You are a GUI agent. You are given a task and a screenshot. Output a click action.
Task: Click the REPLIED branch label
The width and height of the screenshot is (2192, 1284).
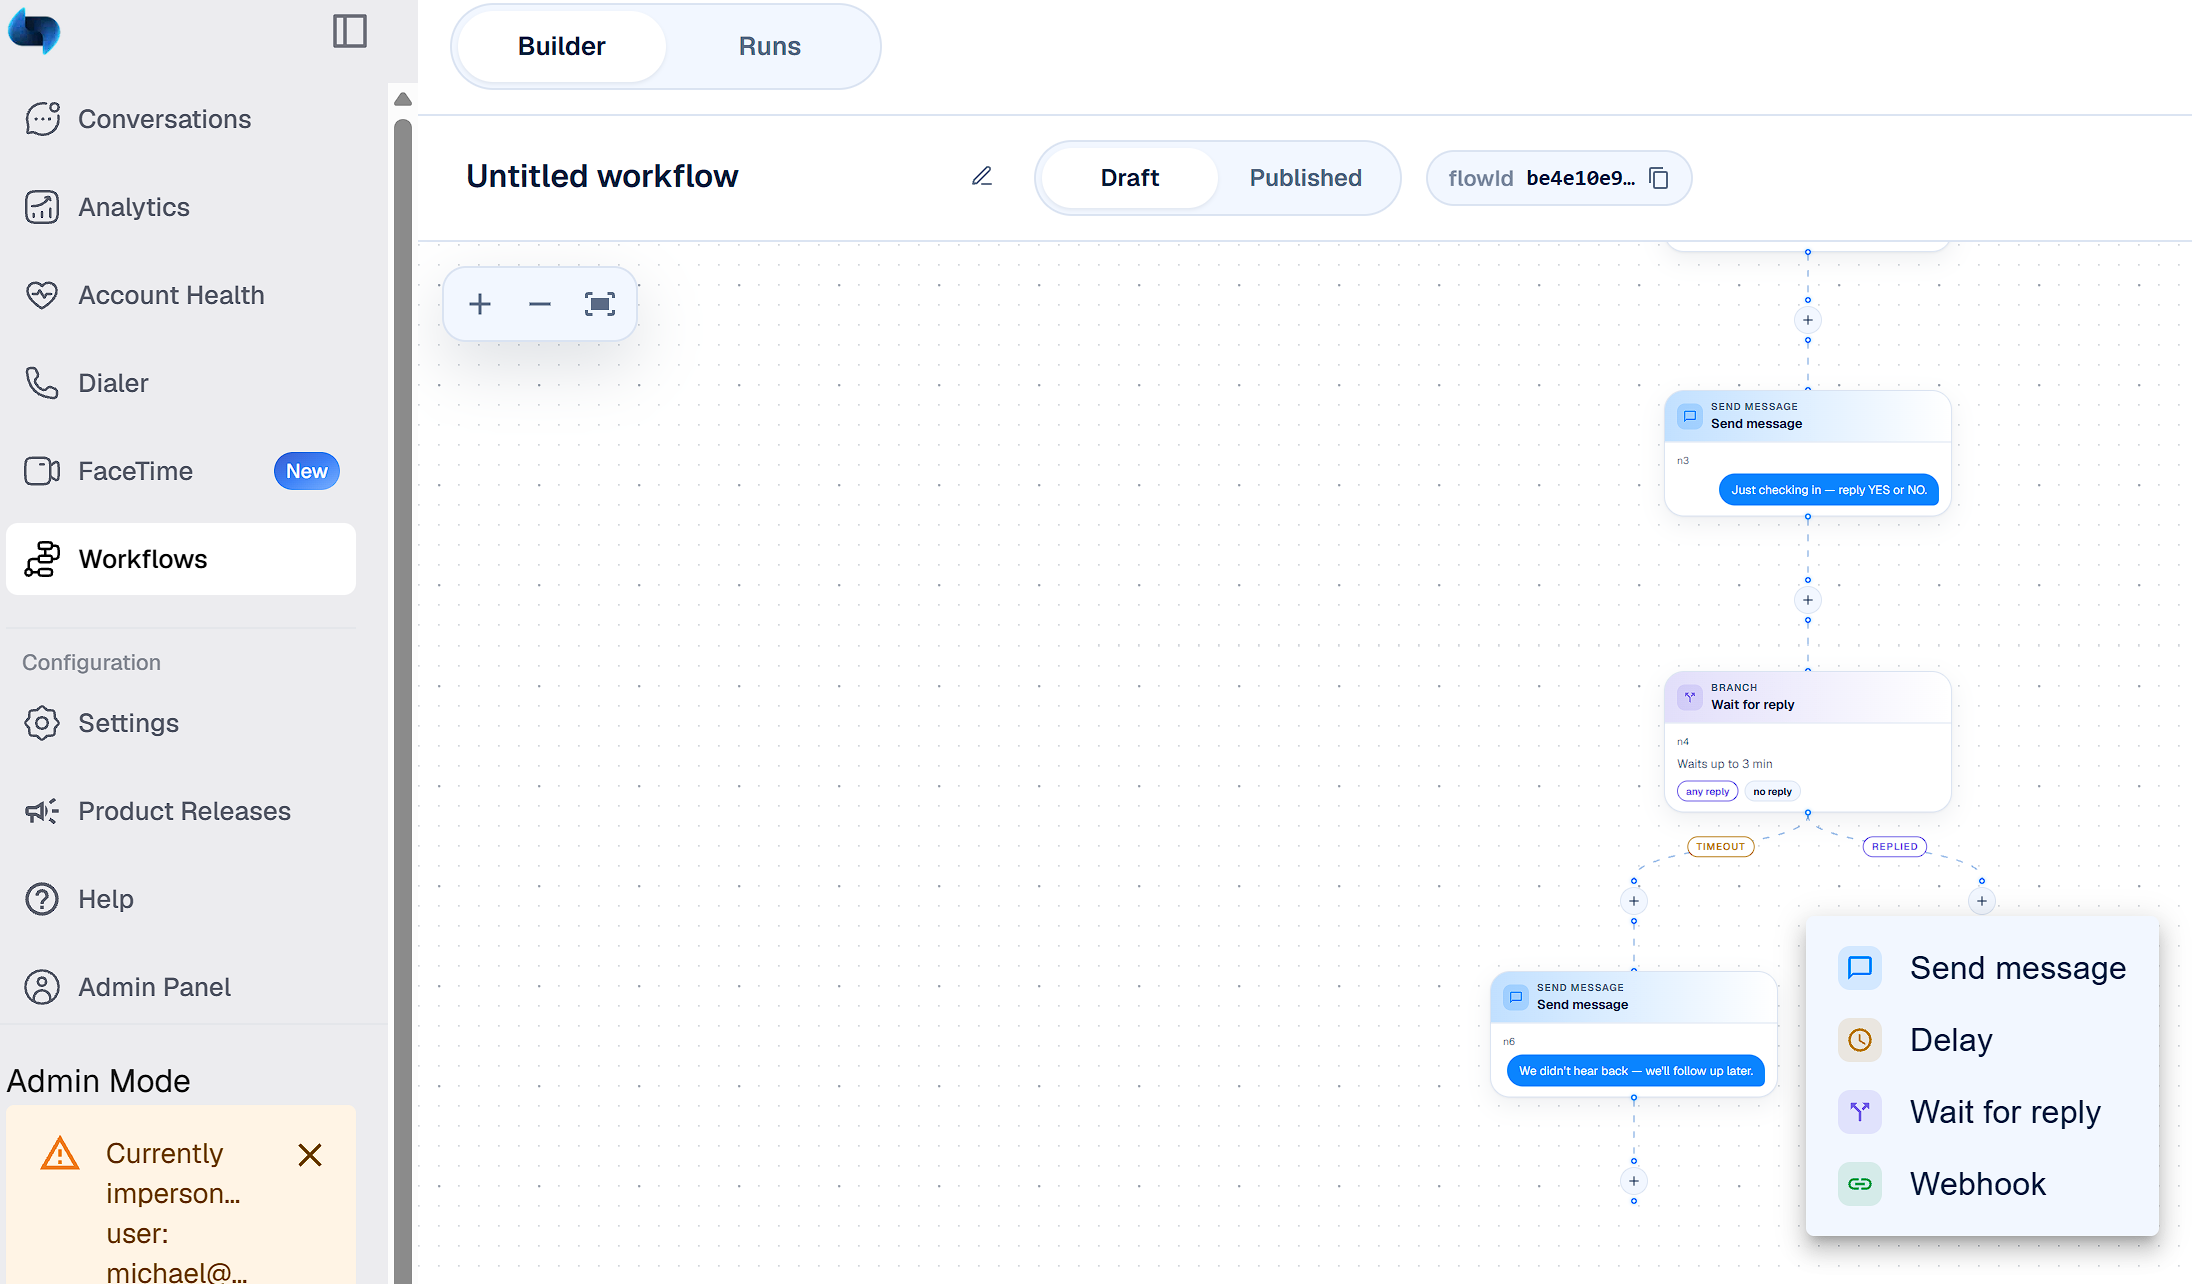tap(1895, 846)
